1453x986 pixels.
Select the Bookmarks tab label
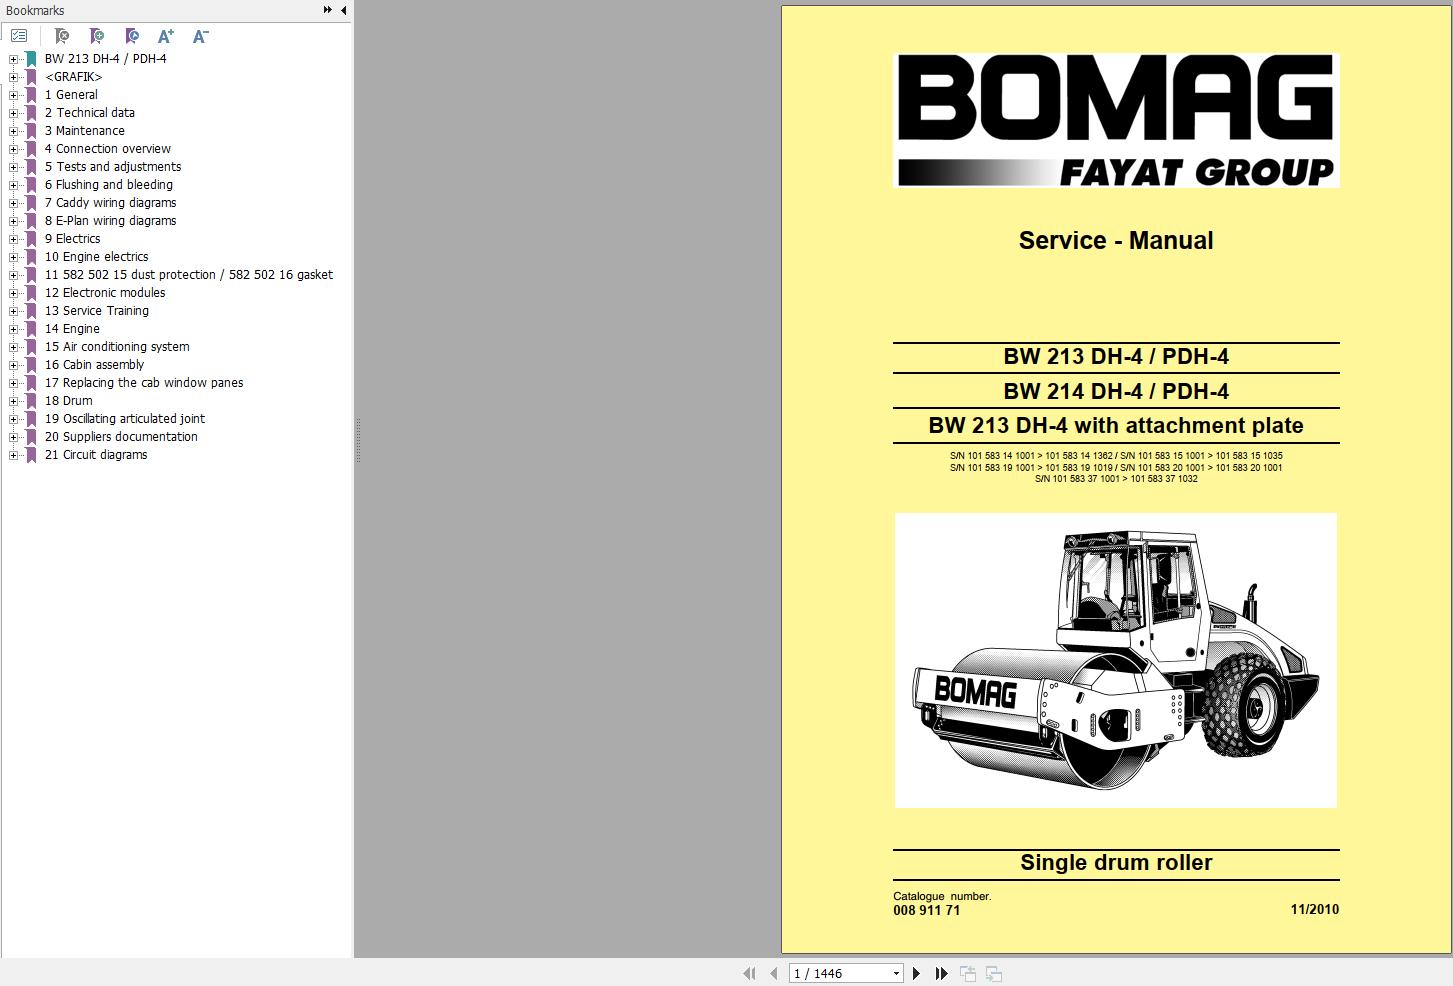[33, 10]
